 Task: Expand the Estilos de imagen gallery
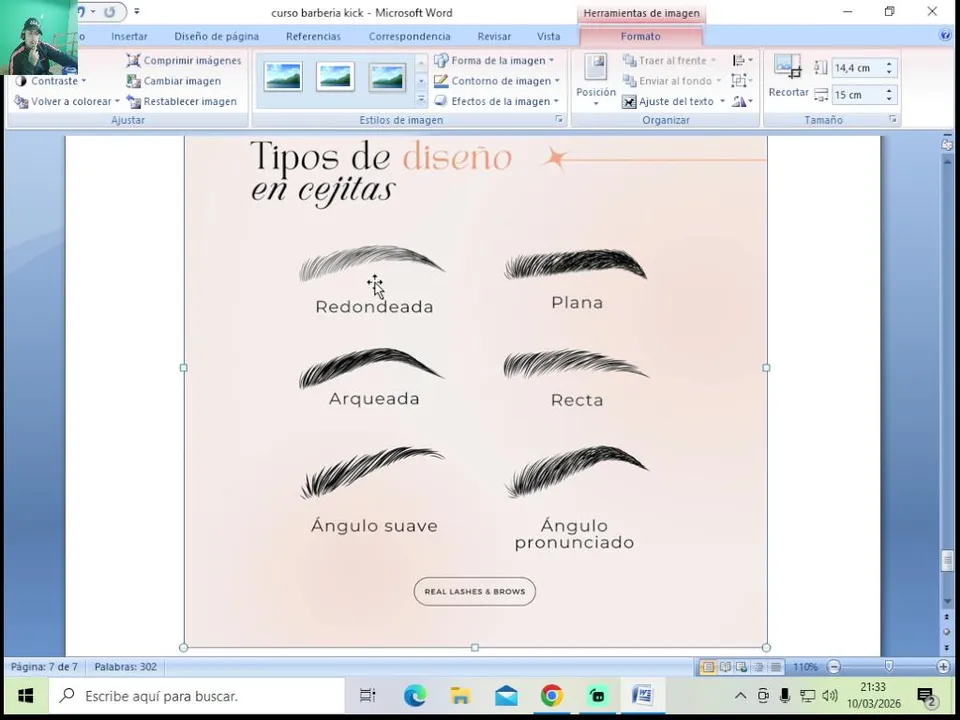tap(421, 99)
